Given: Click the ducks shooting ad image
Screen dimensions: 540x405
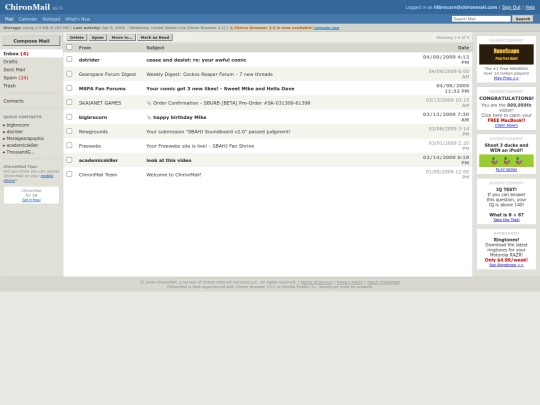Looking at the screenshot, I should pyautogui.click(x=506, y=161).
